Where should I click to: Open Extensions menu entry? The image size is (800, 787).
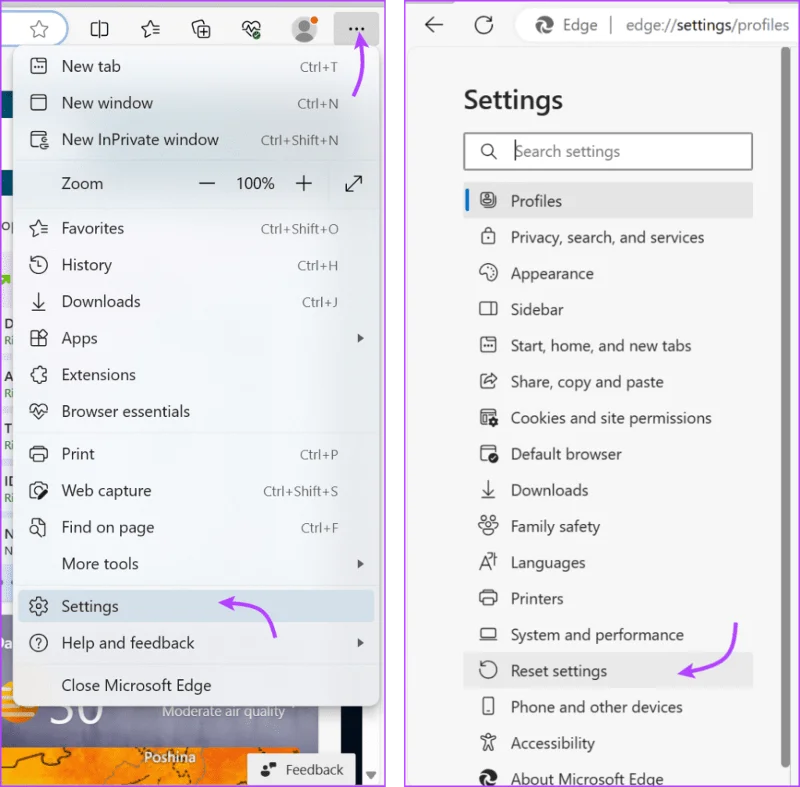coord(196,375)
